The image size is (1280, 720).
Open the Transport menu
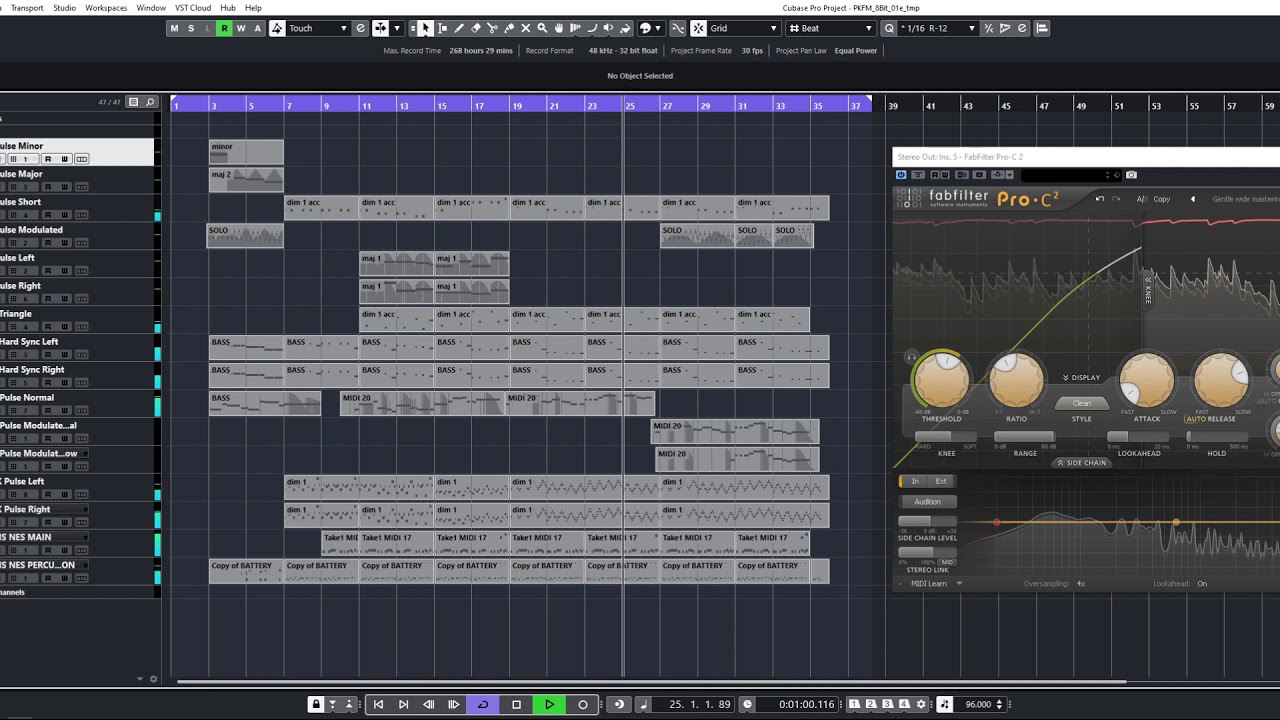click(27, 8)
